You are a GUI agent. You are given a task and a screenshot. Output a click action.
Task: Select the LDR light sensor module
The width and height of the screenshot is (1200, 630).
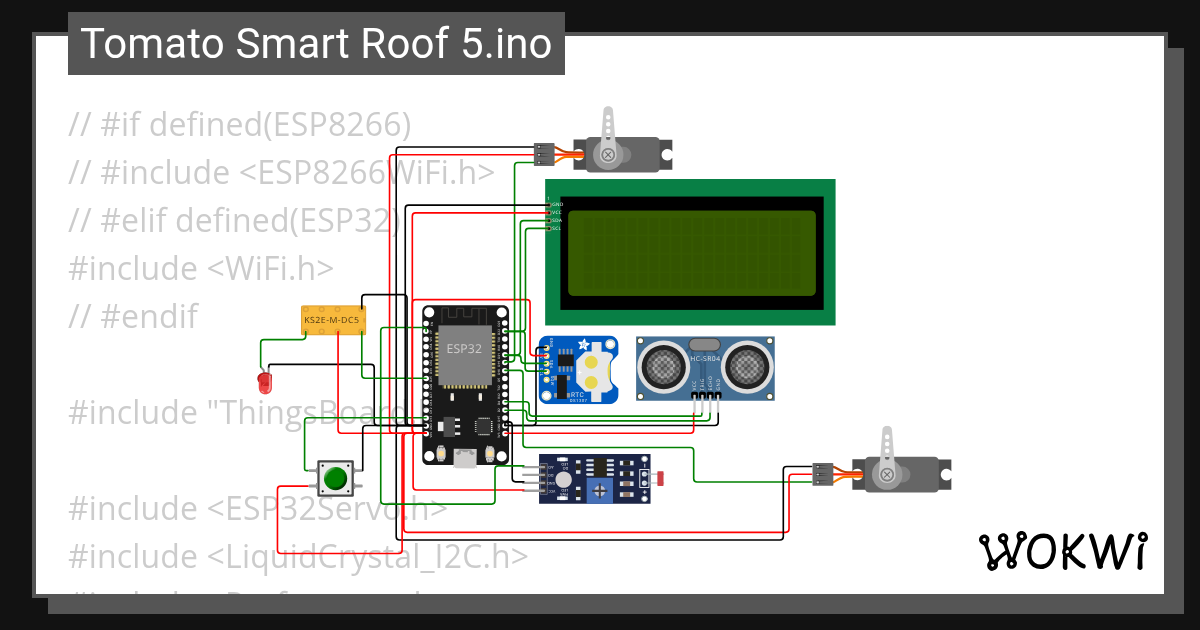pos(595,478)
